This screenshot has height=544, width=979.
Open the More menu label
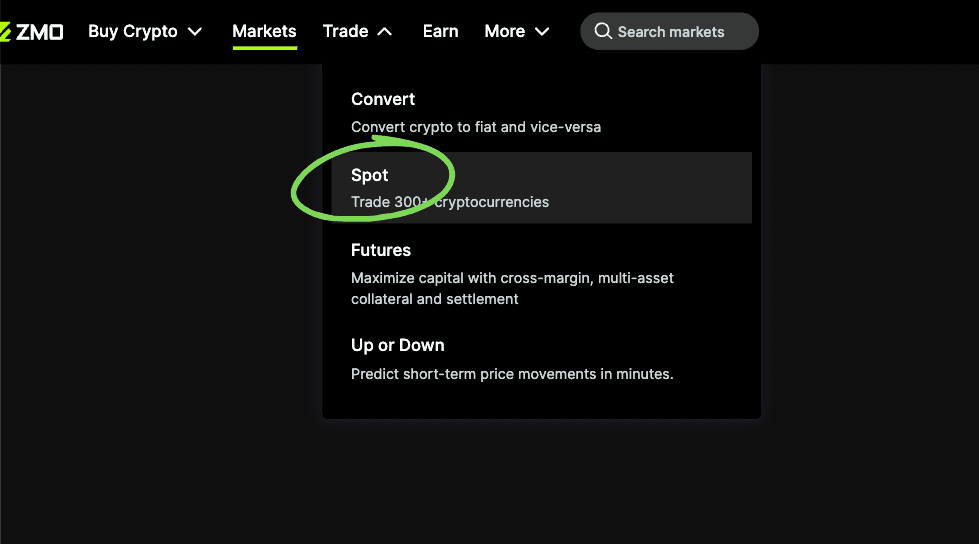click(x=504, y=31)
